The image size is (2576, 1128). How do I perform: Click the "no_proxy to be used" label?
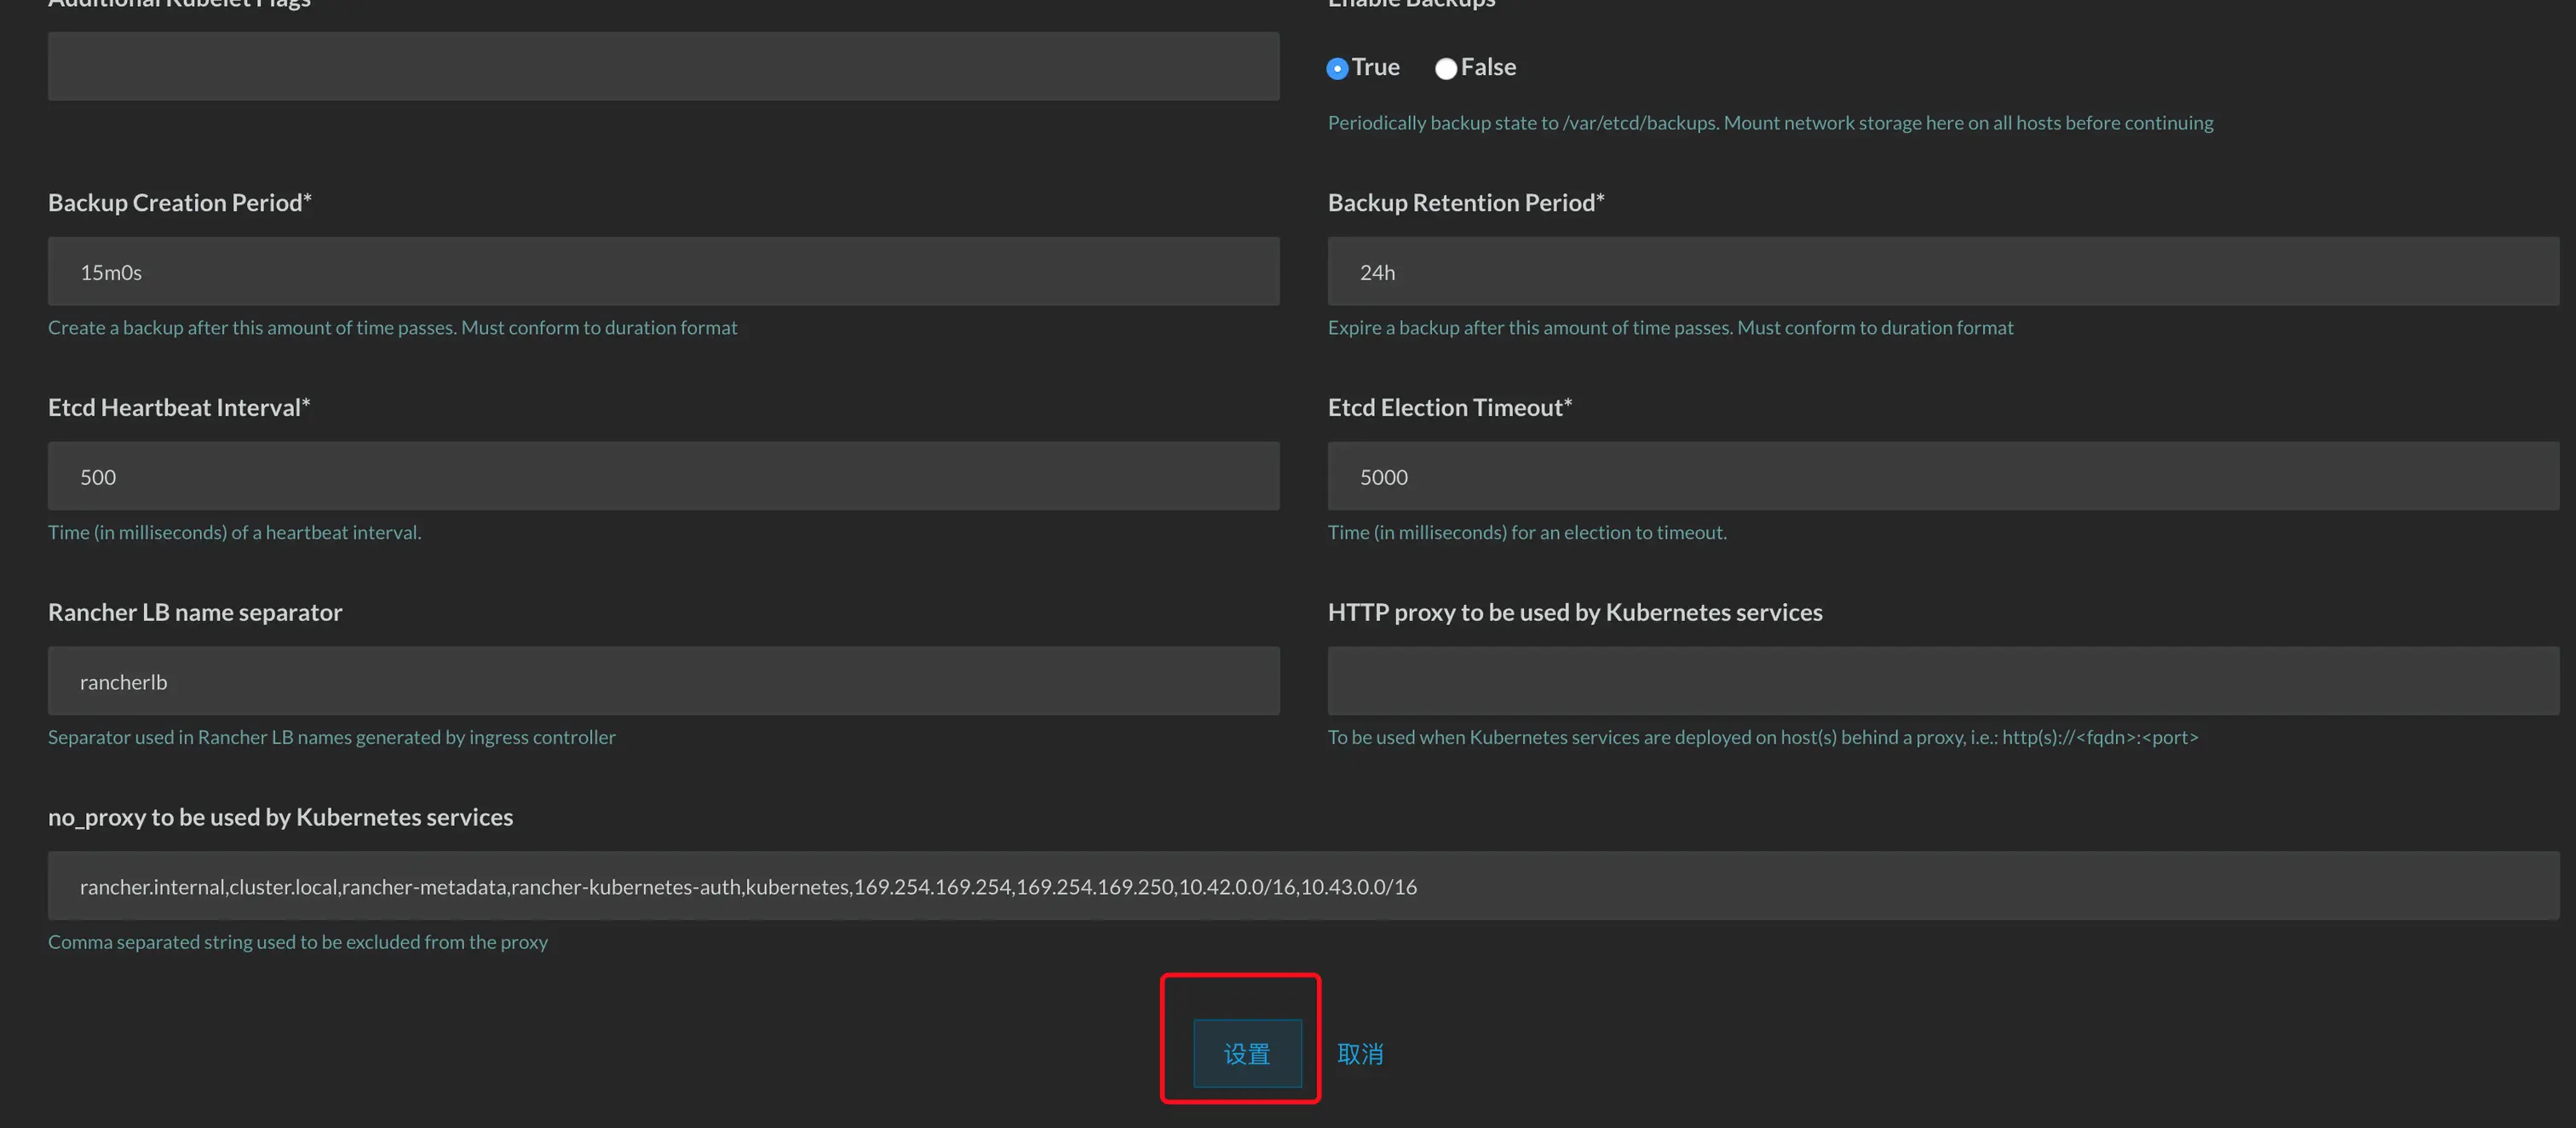pos(280,817)
